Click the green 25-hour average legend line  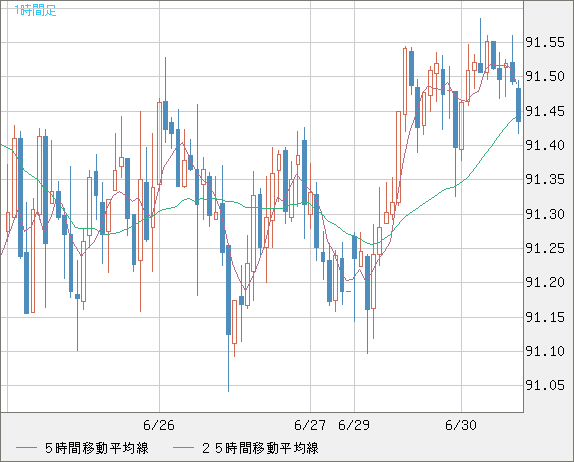pos(183,448)
